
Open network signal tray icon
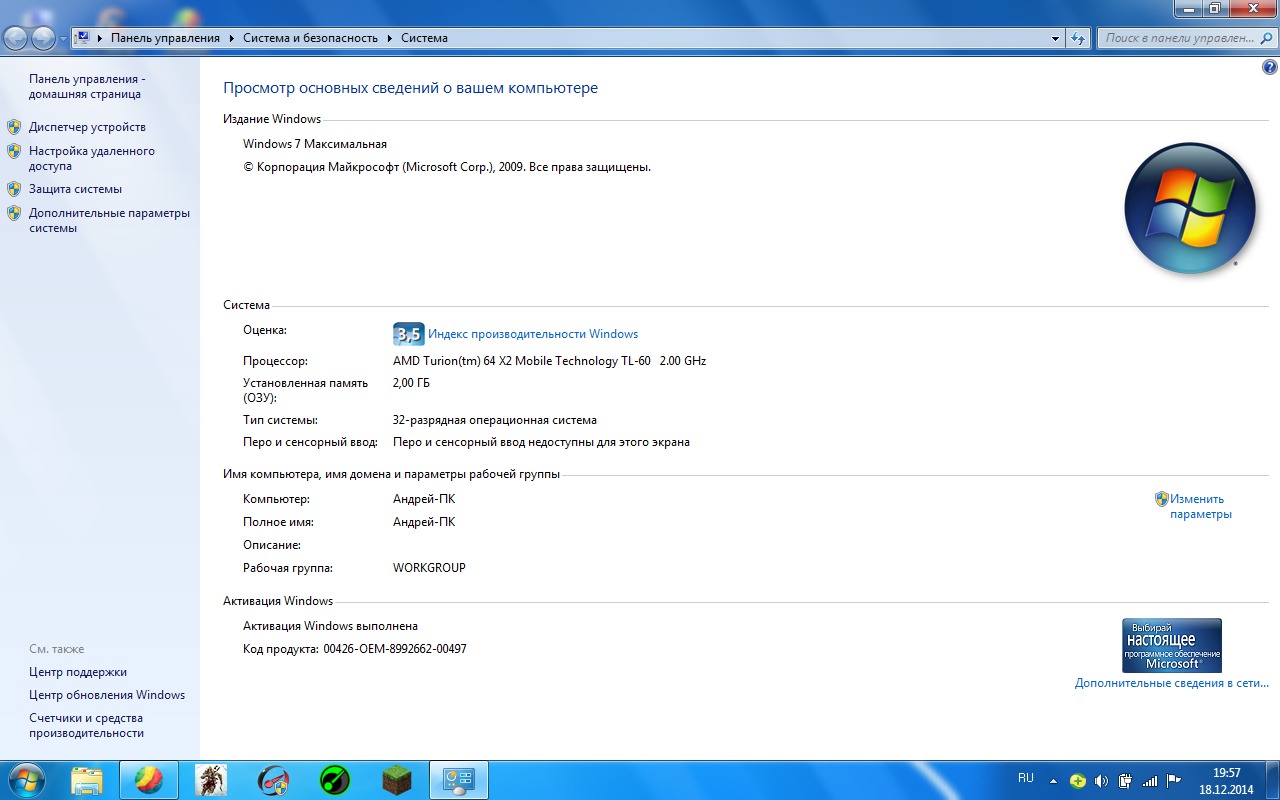[1150, 780]
